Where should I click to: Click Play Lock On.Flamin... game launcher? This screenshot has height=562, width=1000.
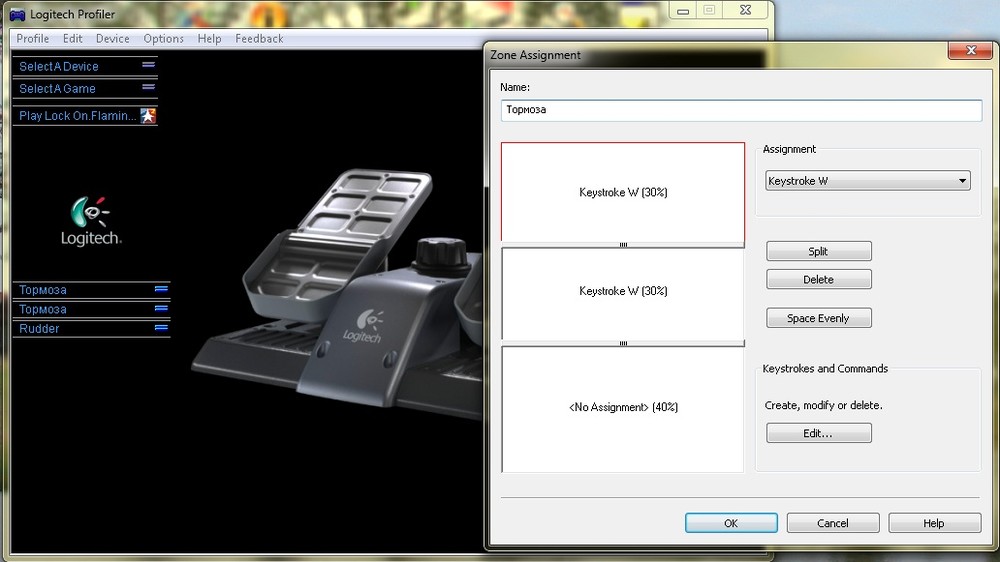pyautogui.click(x=85, y=115)
